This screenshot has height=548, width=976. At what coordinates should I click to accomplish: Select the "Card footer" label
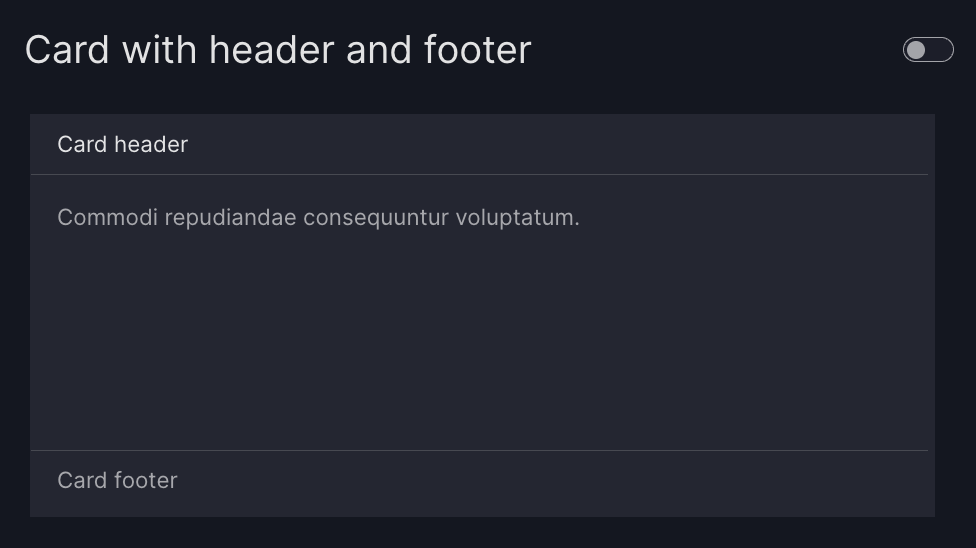pyautogui.click(x=117, y=481)
